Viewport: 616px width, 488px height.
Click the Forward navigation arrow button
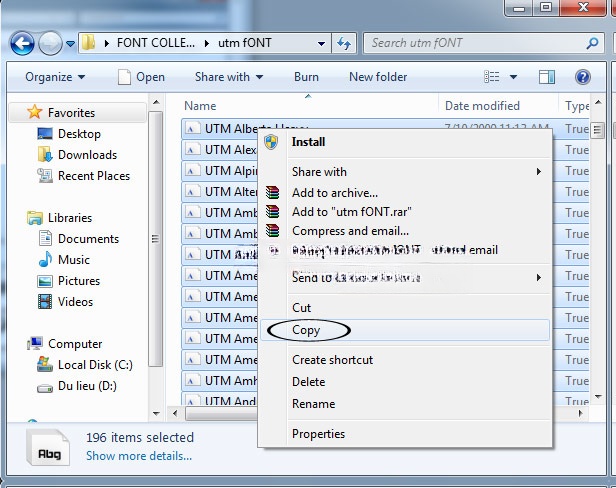pyautogui.click(x=50, y=43)
